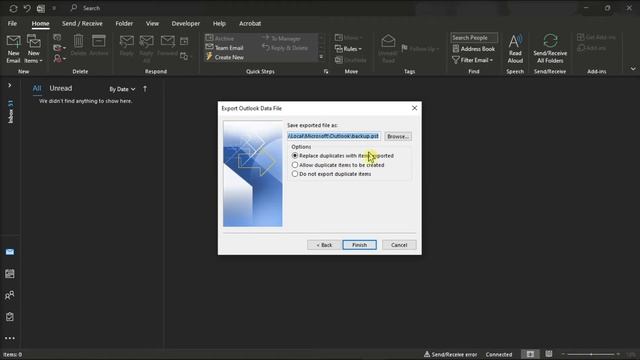Screen dimensions: 640x360
Task: Show All messages tab
Action: point(37,88)
